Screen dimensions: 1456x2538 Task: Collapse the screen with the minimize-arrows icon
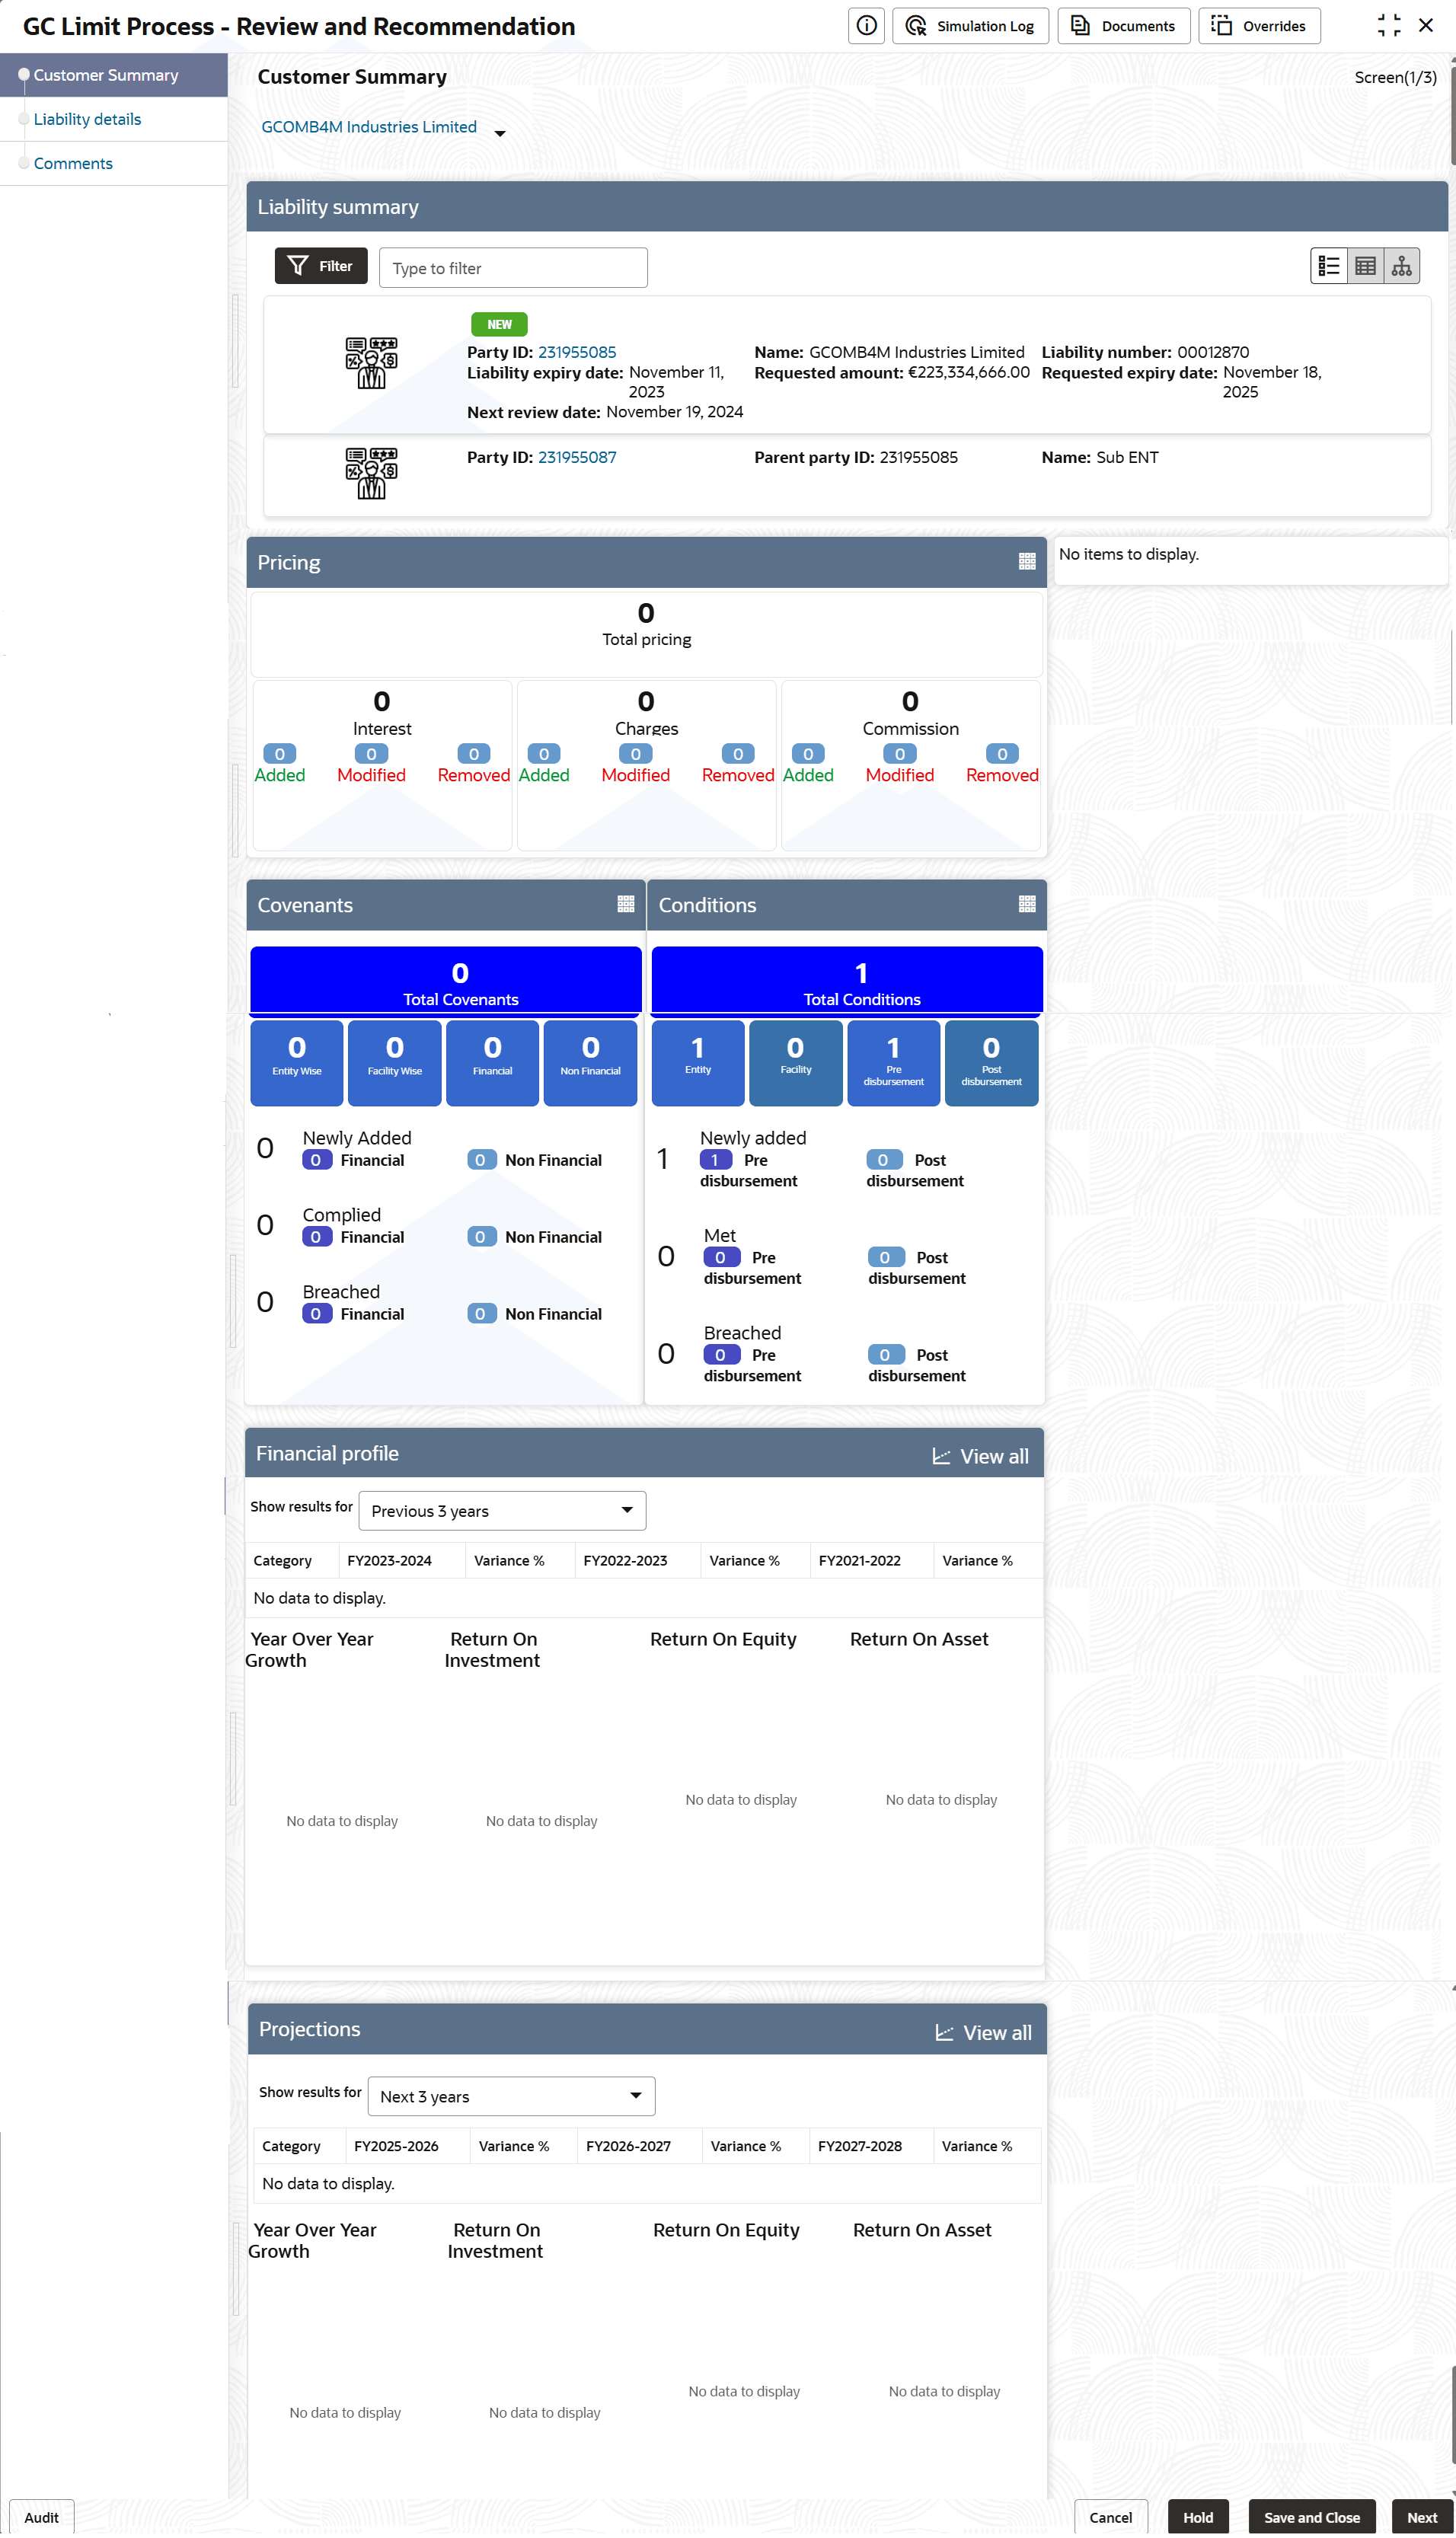pos(1388,26)
